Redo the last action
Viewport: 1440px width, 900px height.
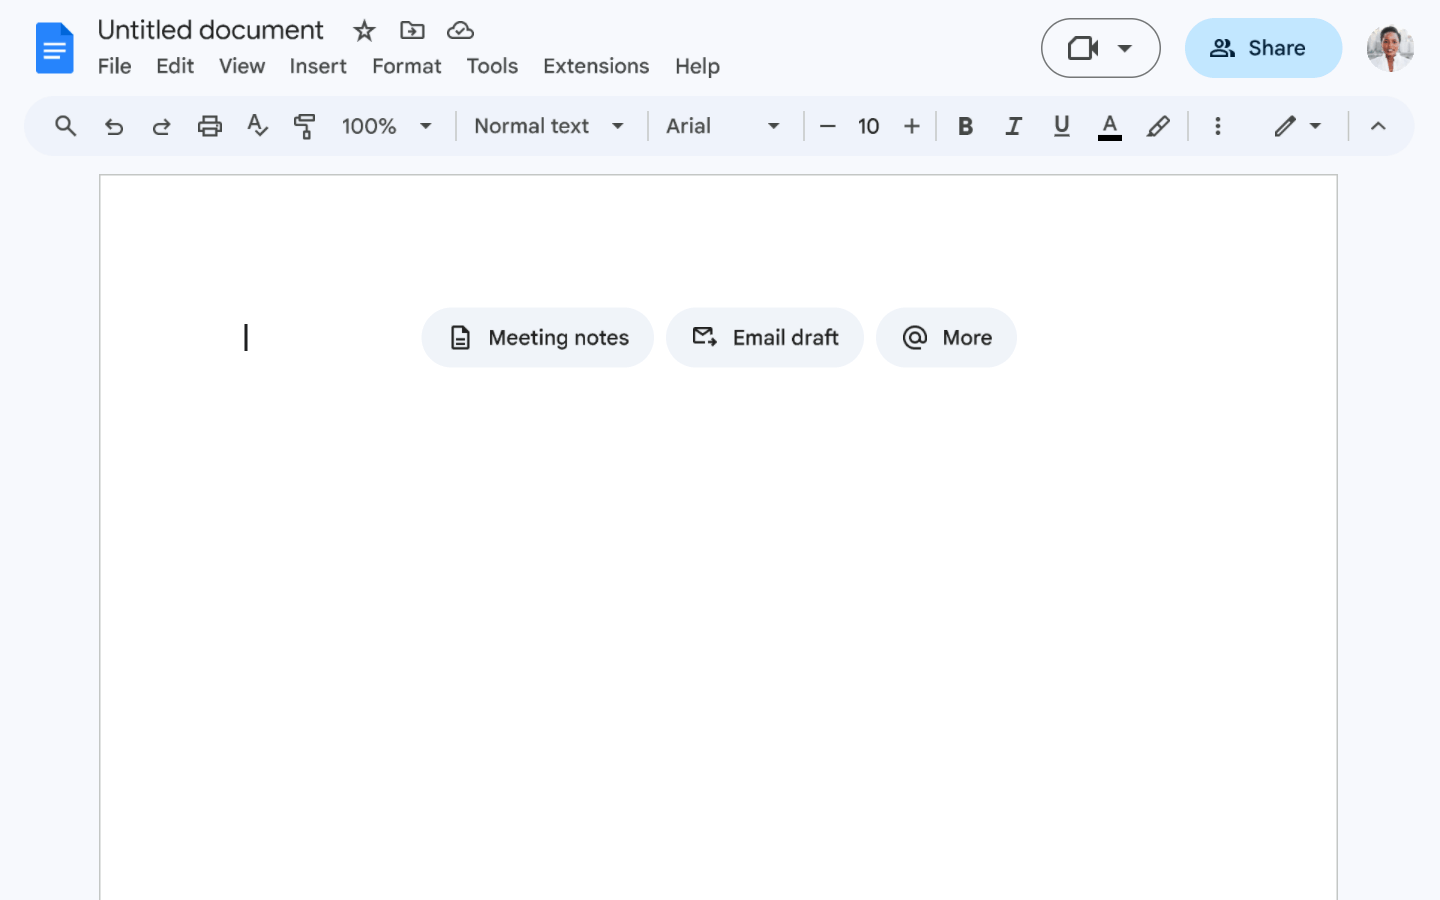point(161,126)
